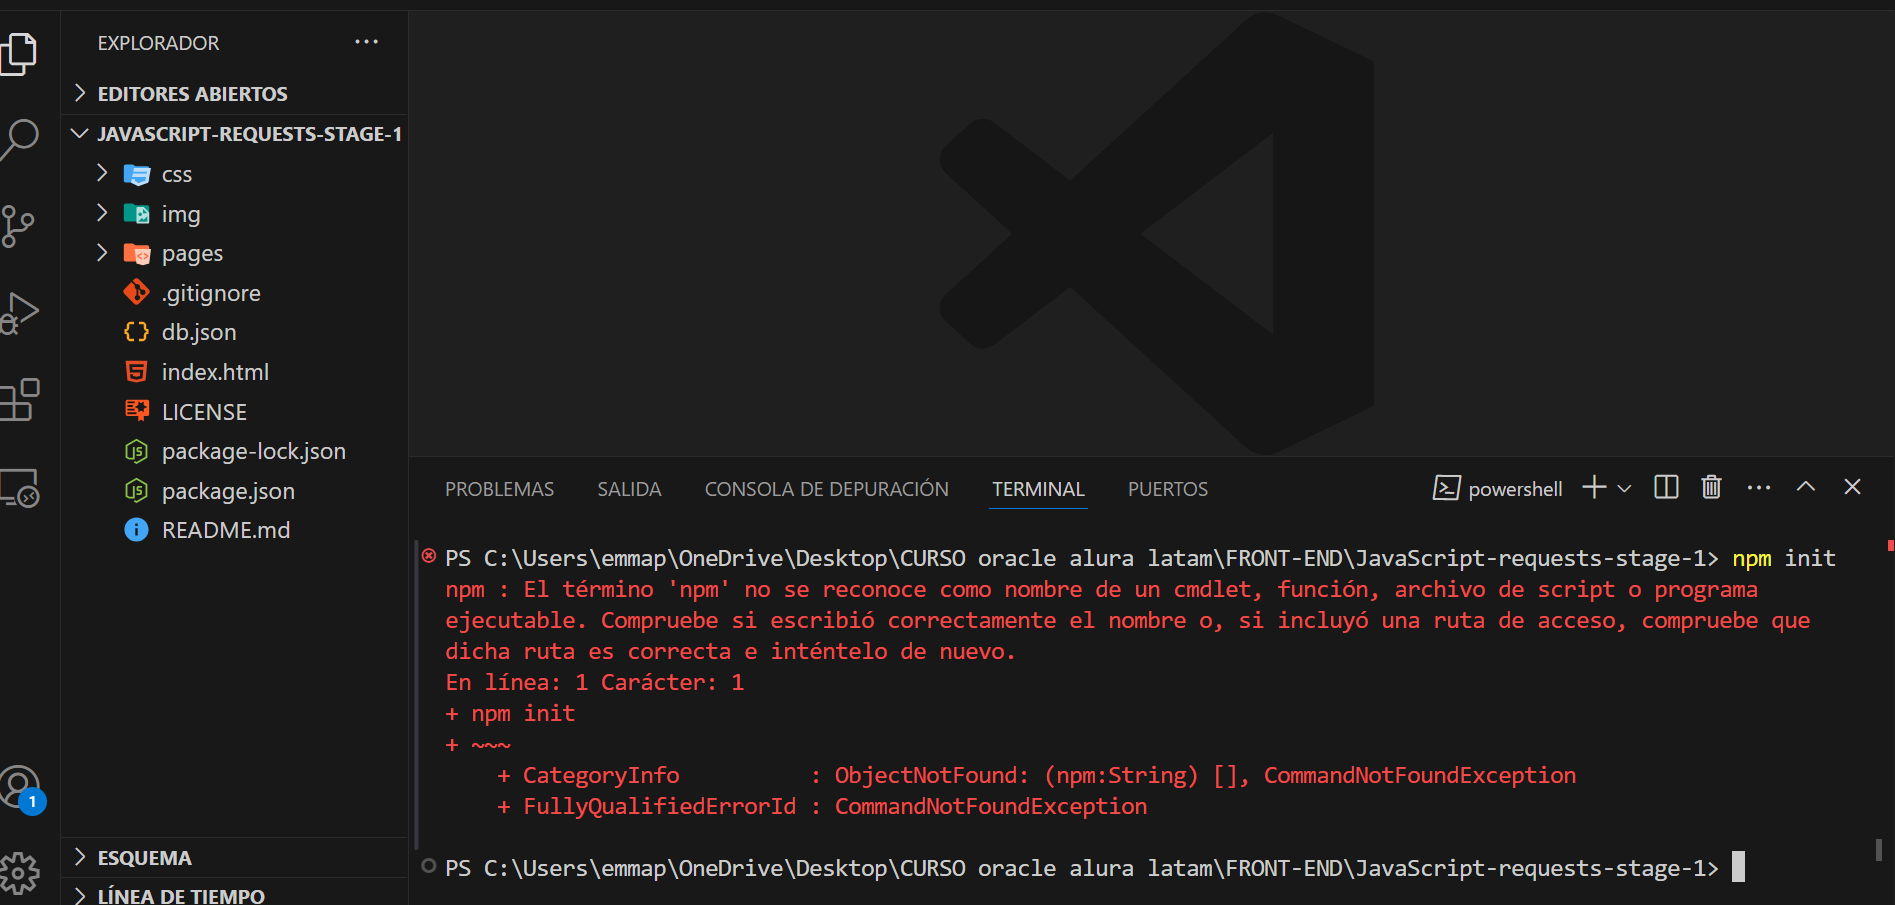This screenshot has height=905, width=1895.
Task: Click the terminal scrollbar
Action: (1879, 849)
